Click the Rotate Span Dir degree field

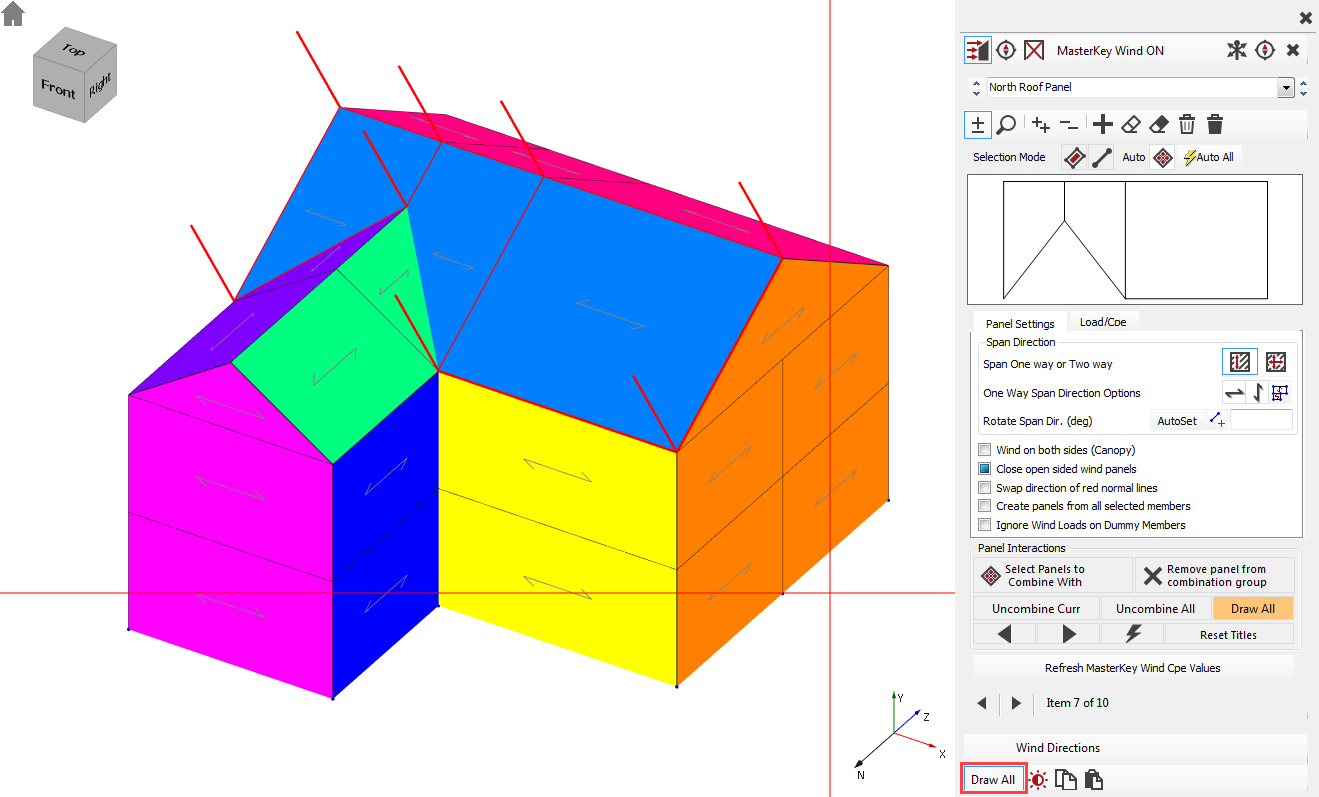pyautogui.click(x=1260, y=421)
